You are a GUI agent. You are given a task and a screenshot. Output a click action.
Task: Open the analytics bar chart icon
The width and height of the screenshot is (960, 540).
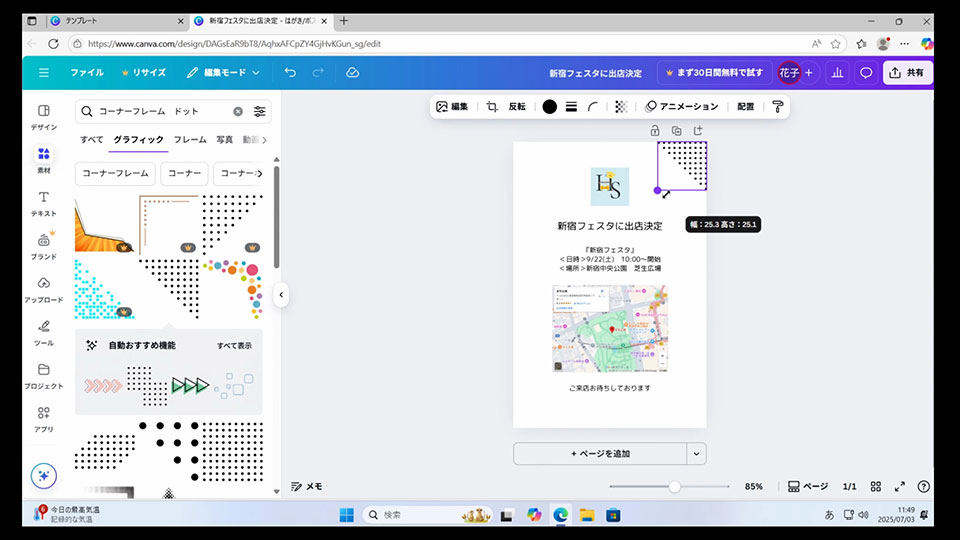tap(837, 72)
